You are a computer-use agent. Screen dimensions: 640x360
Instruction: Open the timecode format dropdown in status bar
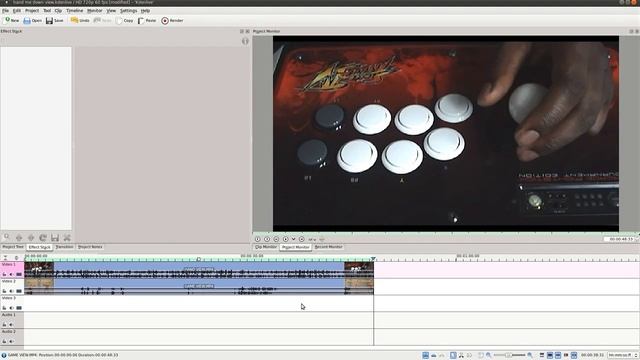click(623, 356)
